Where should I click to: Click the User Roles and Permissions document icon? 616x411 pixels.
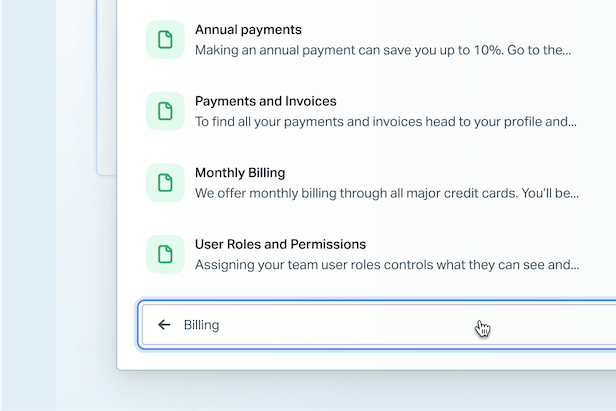click(165, 254)
